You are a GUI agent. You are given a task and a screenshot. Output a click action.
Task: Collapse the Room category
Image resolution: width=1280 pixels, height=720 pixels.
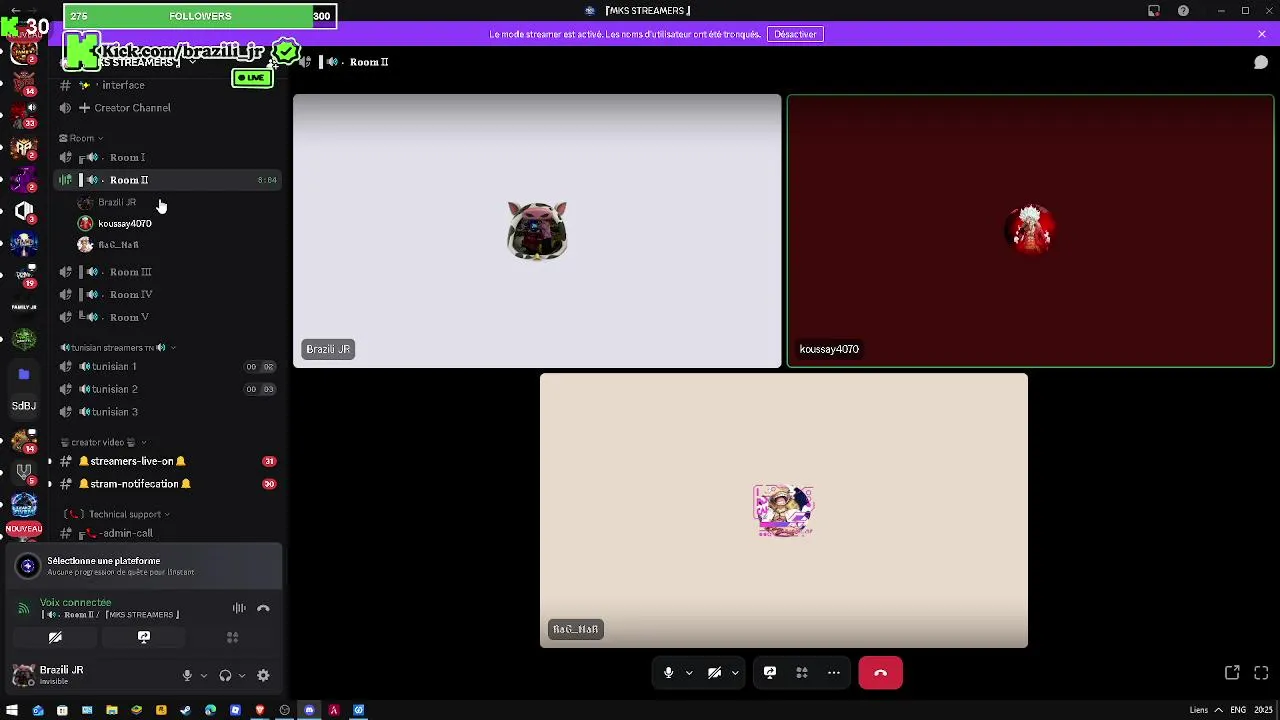(x=81, y=138)
